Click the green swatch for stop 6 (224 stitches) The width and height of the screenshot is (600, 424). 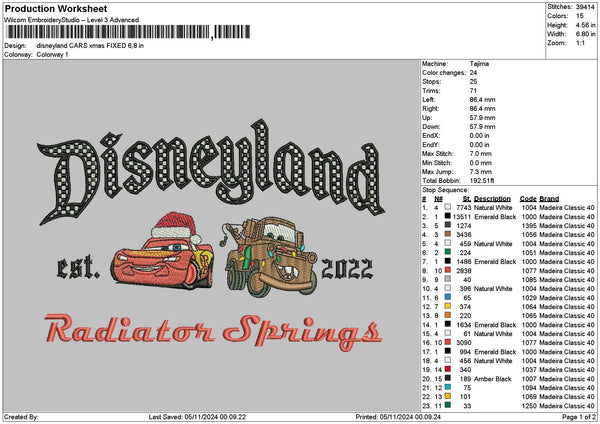pyautogui.click(x=447, y=253)
